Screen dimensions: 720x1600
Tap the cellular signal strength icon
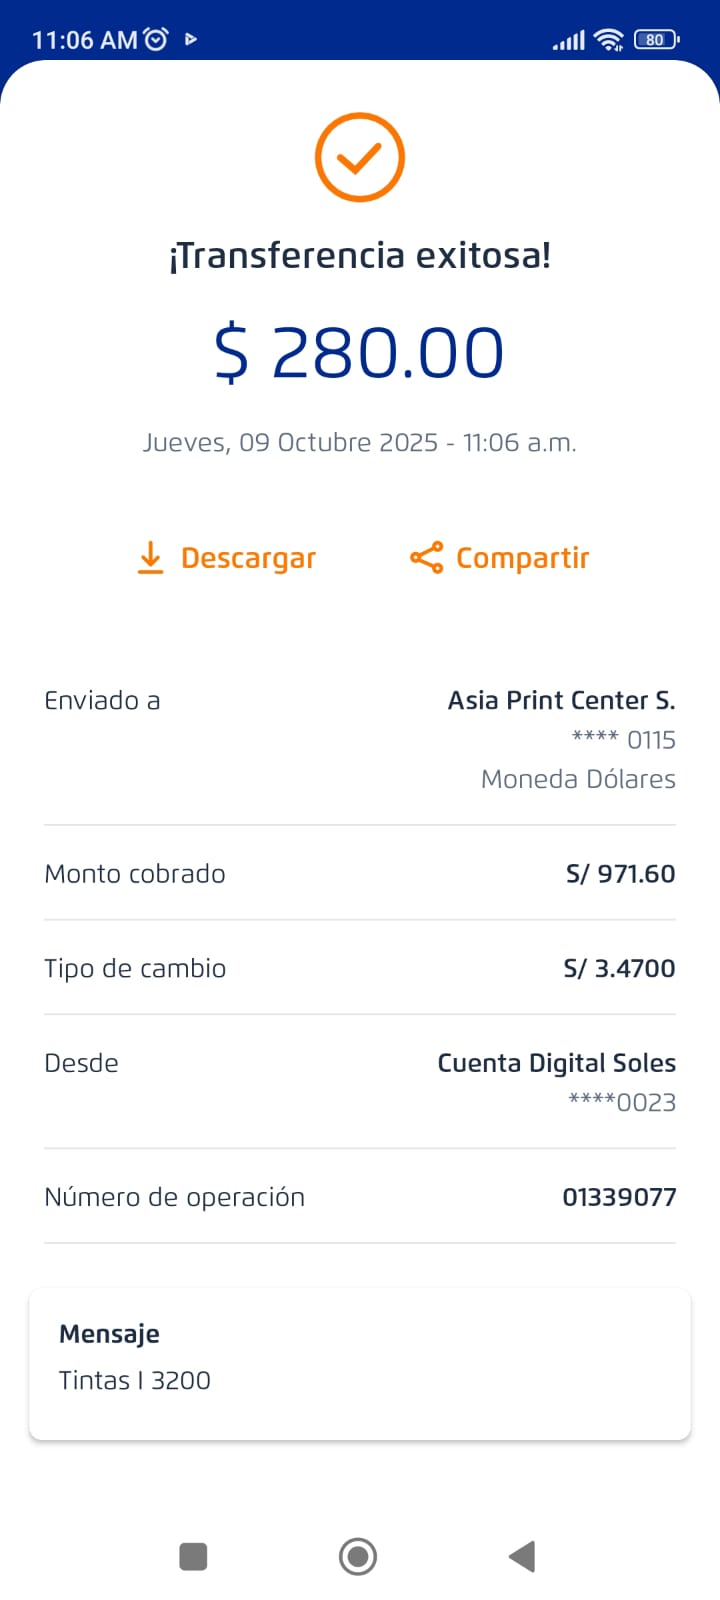pyautogui.click(x=569, y=41)
